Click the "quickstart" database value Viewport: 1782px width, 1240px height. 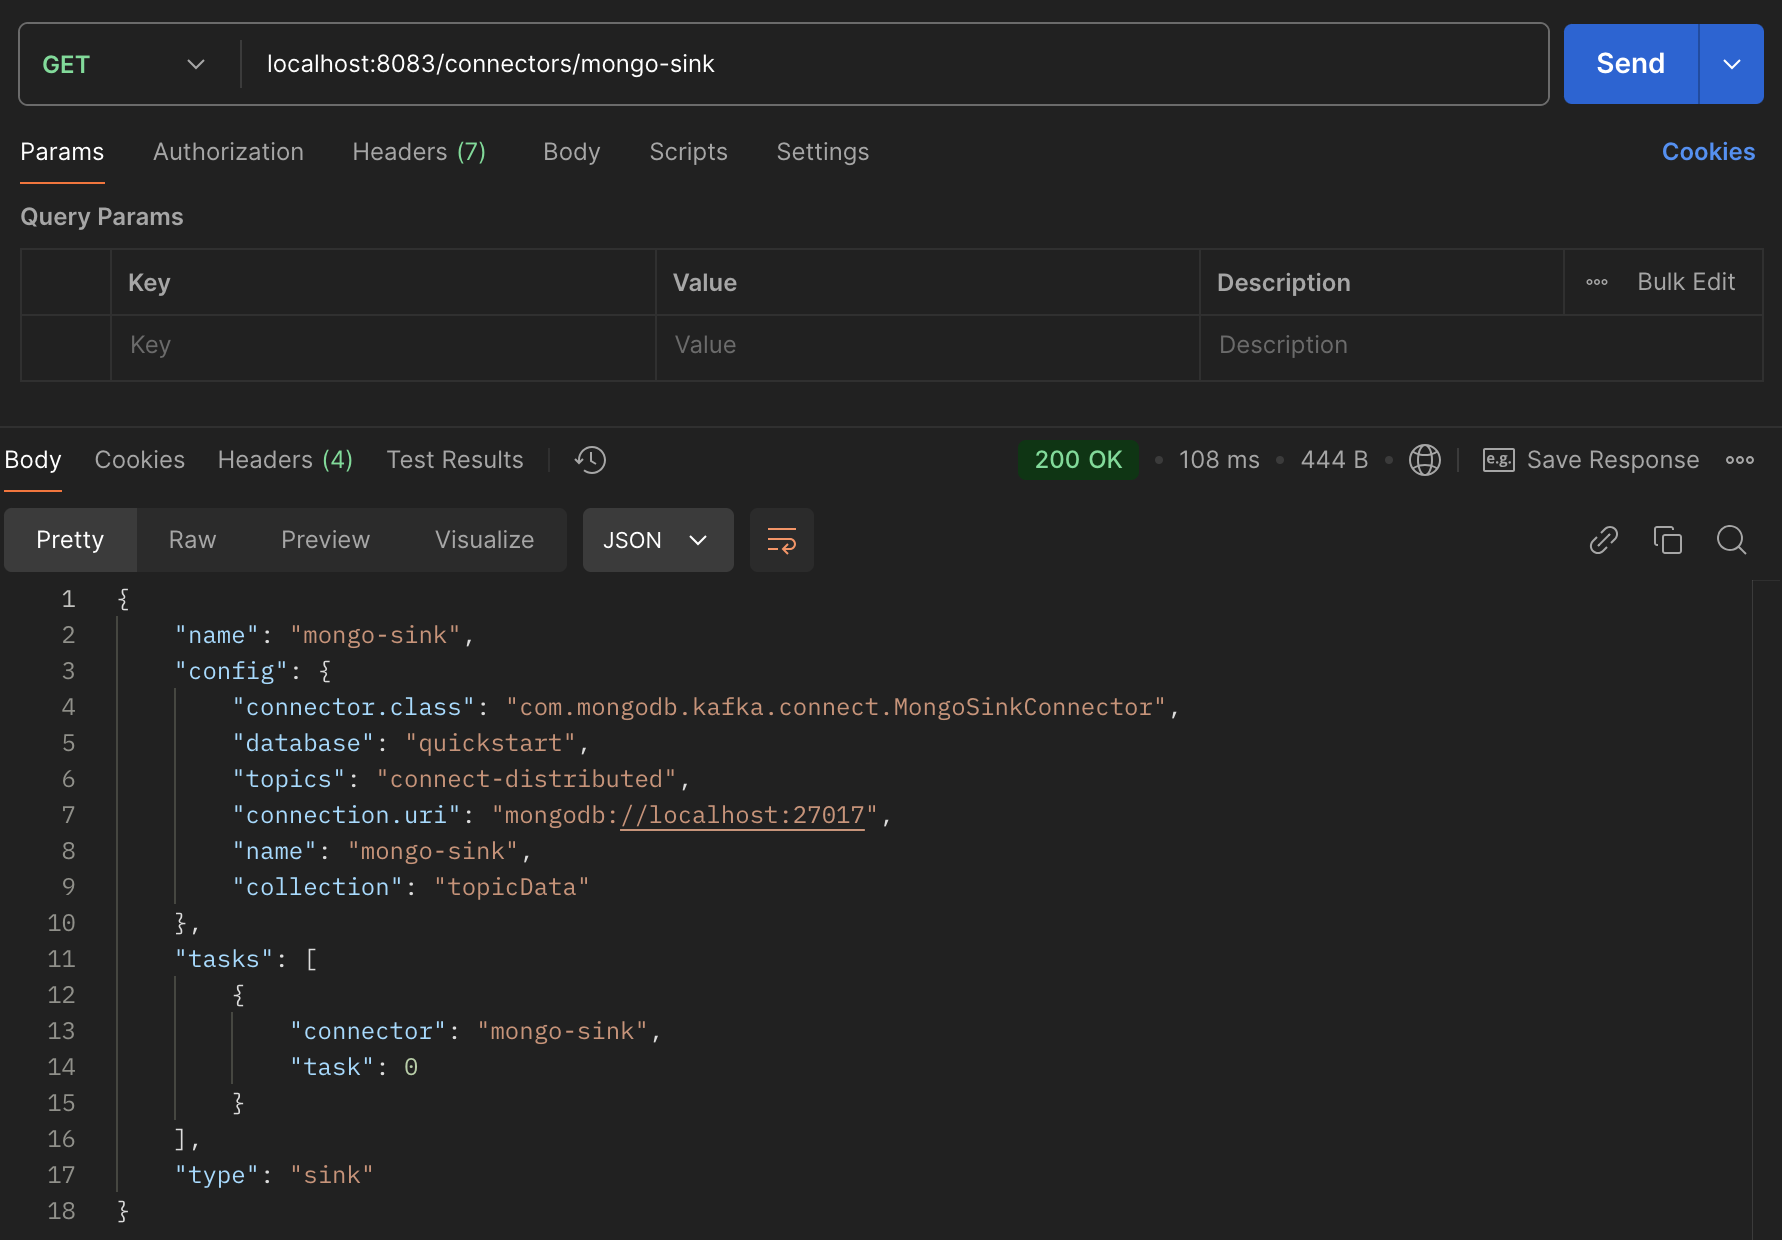pyautogui.click(x=490, y=744)
